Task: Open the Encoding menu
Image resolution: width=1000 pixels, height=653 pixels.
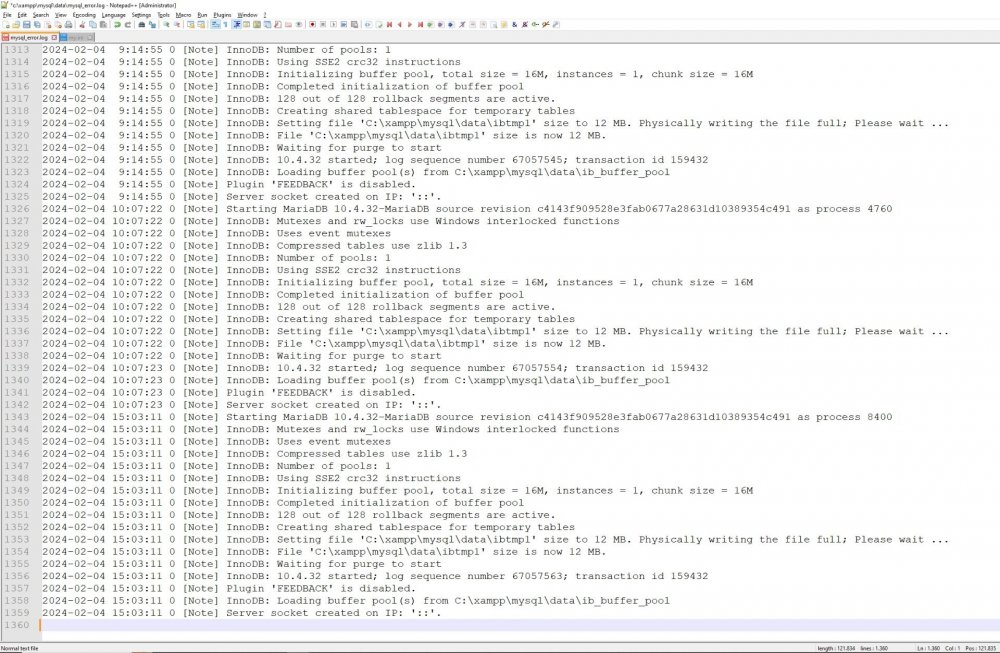Action: click(x=86, y=16)
